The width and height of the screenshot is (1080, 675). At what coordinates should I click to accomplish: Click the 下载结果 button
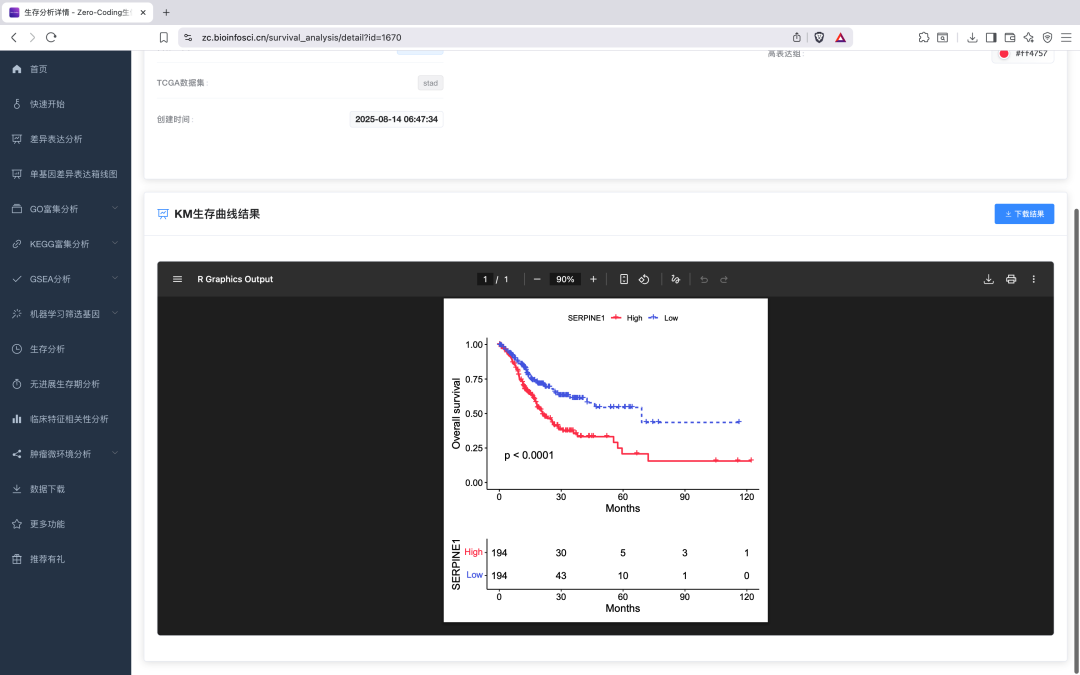pyautogui.click(x=1024, y=214)
